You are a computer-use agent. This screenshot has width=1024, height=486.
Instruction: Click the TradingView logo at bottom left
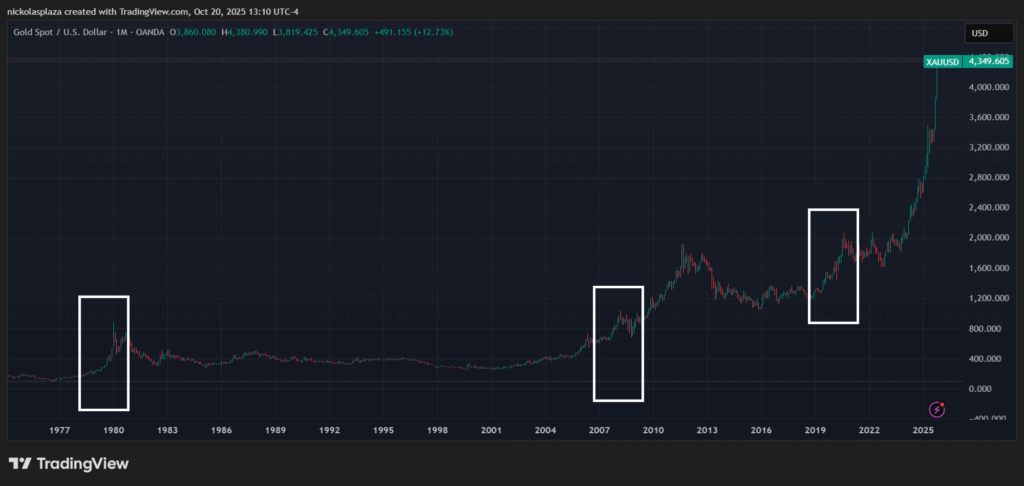(68, 464)
